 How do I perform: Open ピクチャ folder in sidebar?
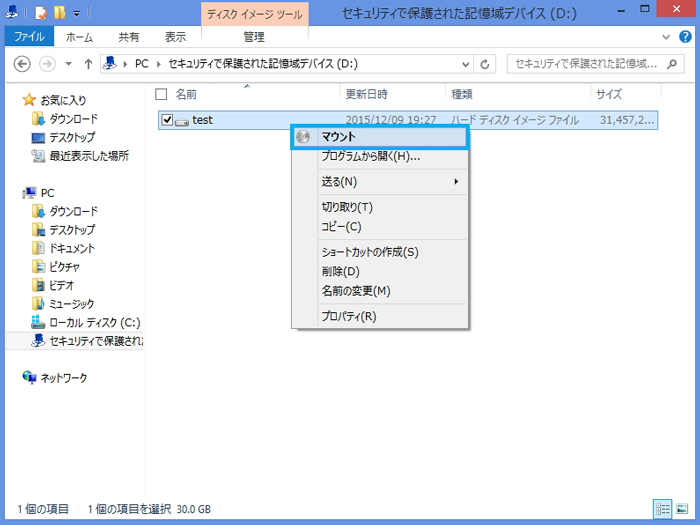point(64,267)
